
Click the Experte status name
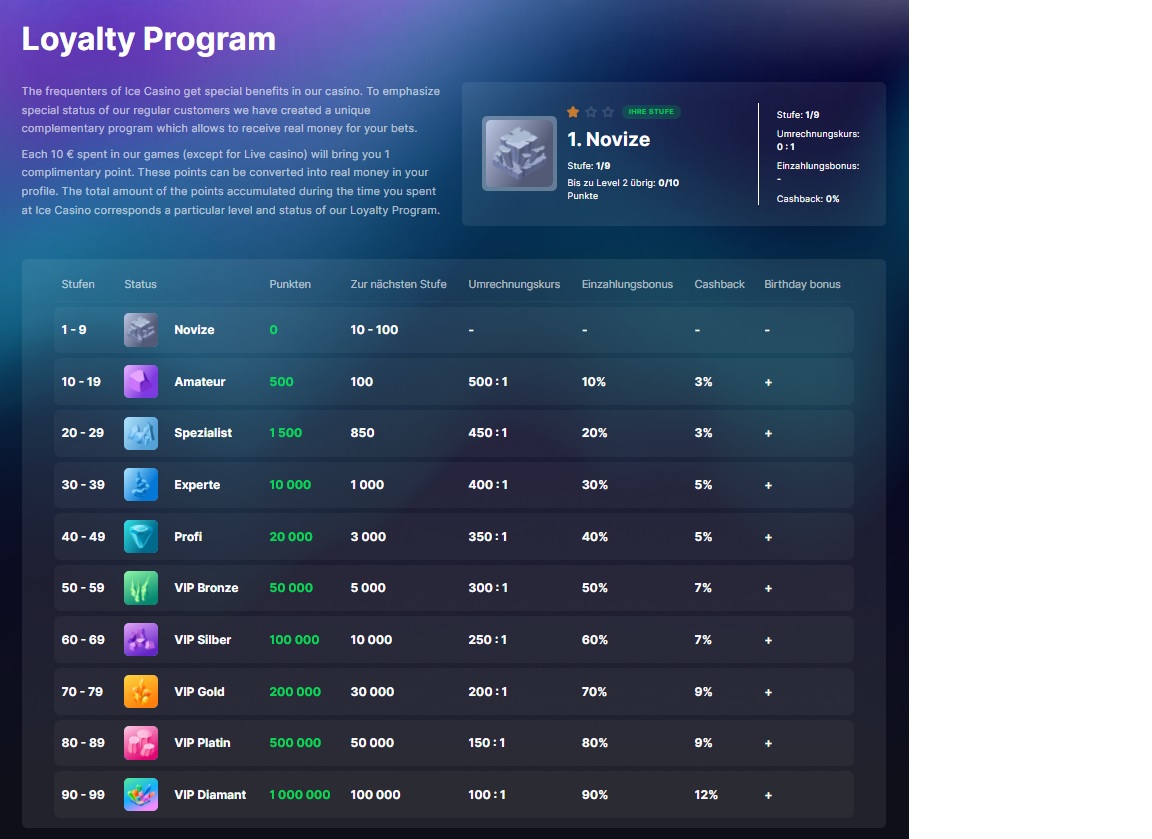(197, 485)
